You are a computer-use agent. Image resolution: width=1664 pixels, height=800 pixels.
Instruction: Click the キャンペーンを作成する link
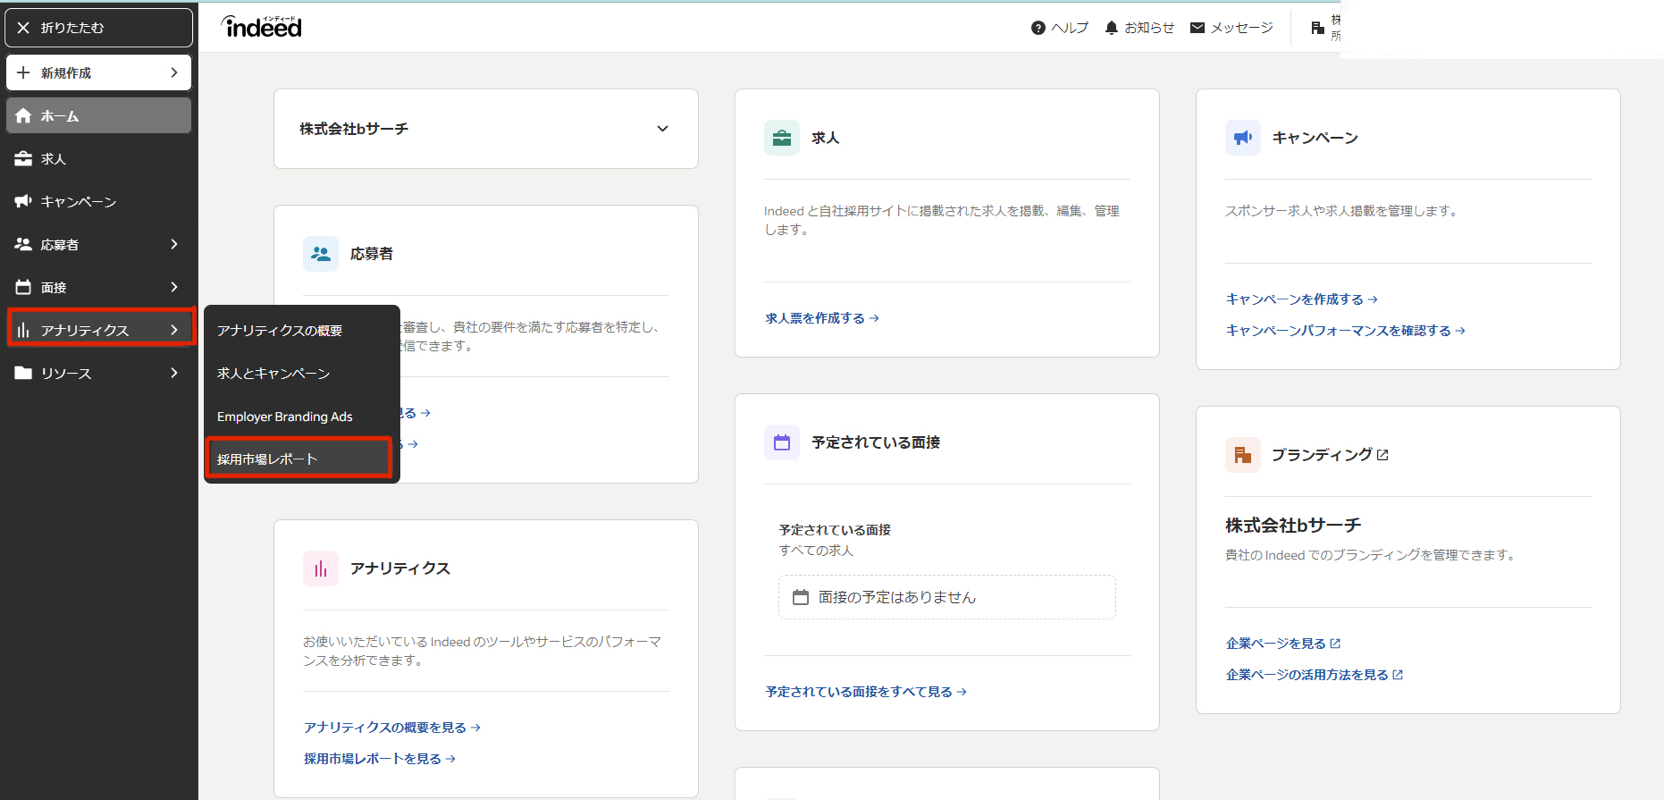(x=1302, y=299)
